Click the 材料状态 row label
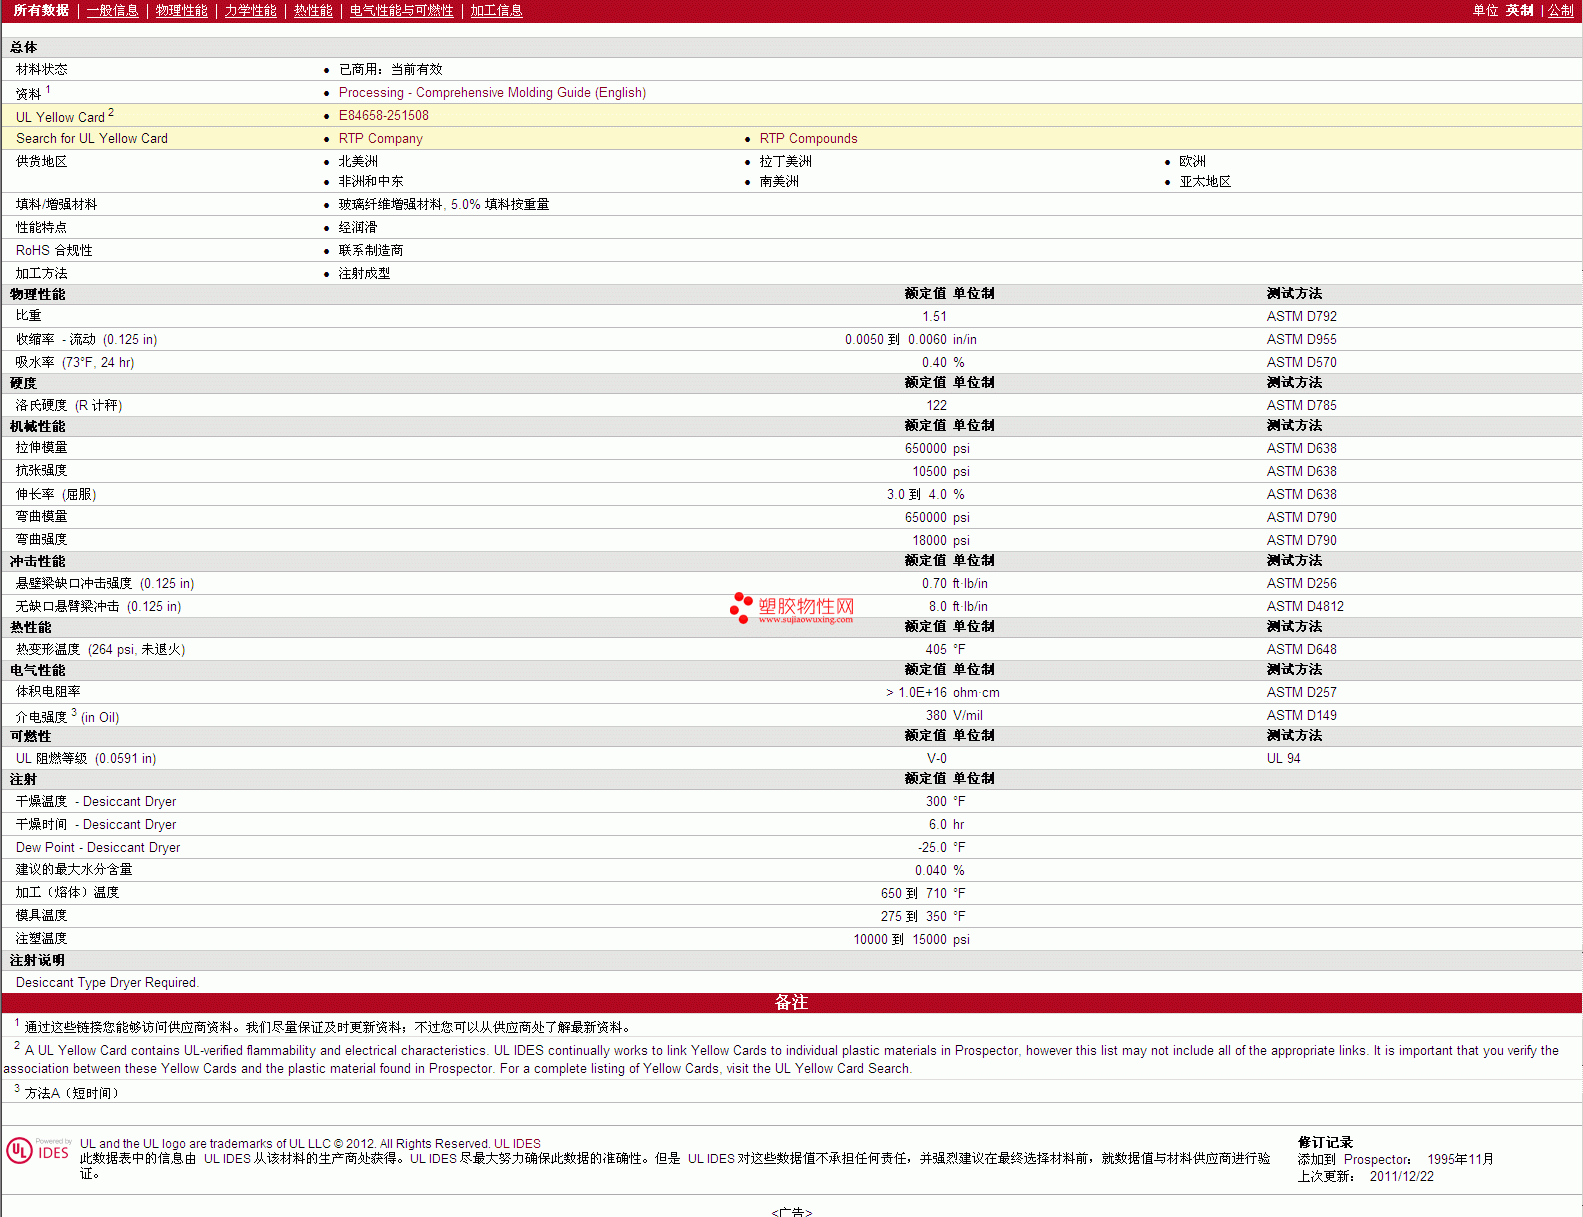This screenshot has width=1583, height=1217. click(42, 69)
